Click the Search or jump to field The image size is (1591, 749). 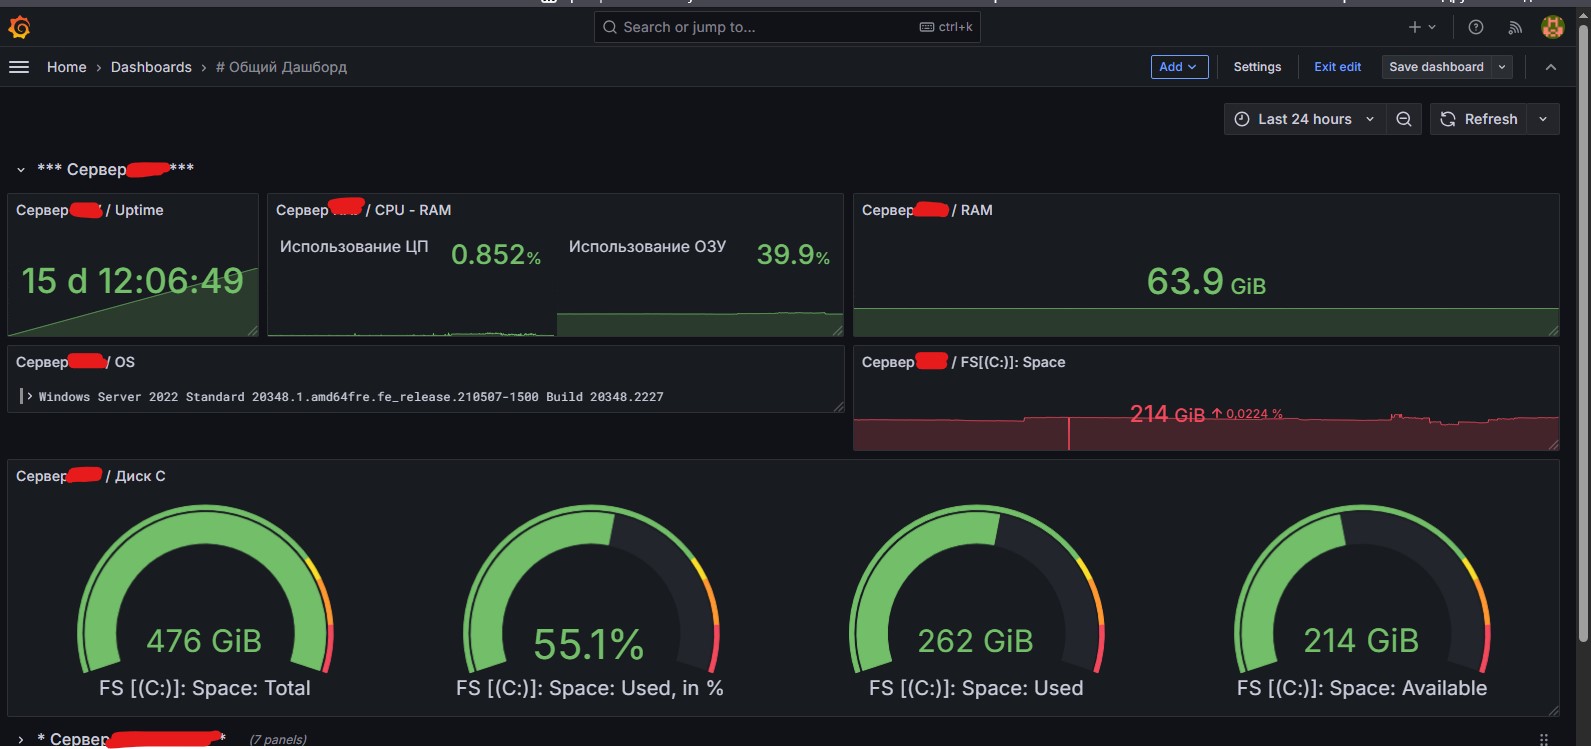click(x=787, y=27)
